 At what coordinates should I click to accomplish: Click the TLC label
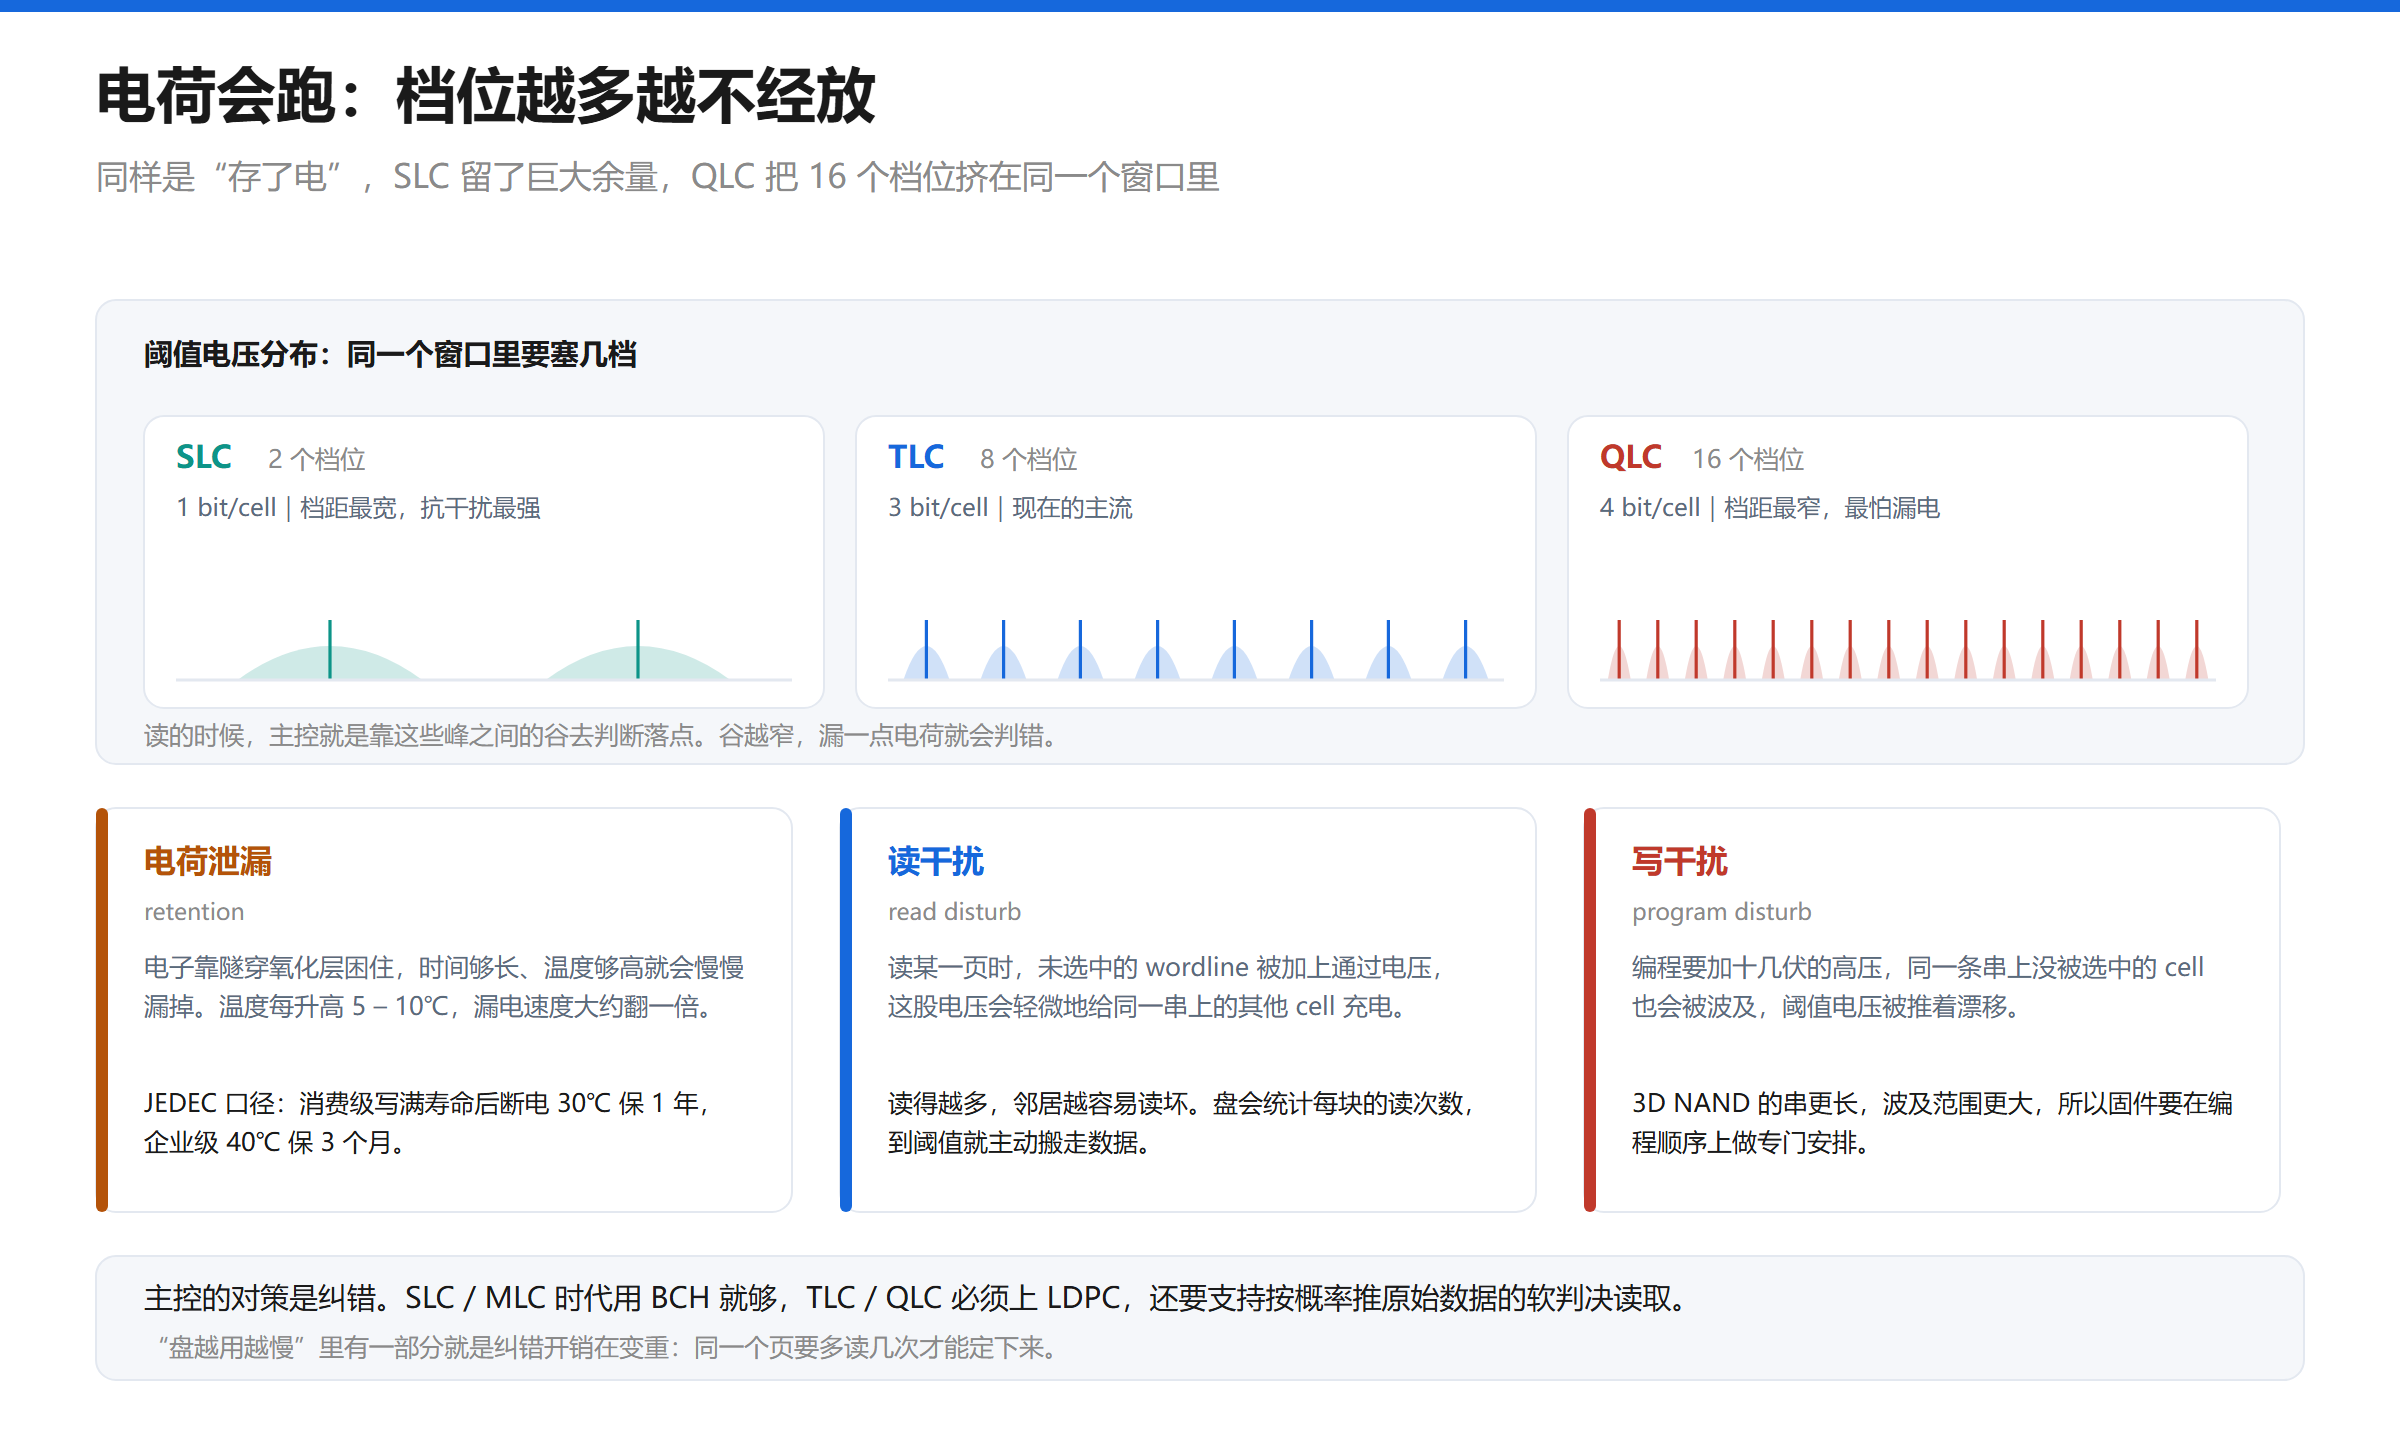click(916, 457)
